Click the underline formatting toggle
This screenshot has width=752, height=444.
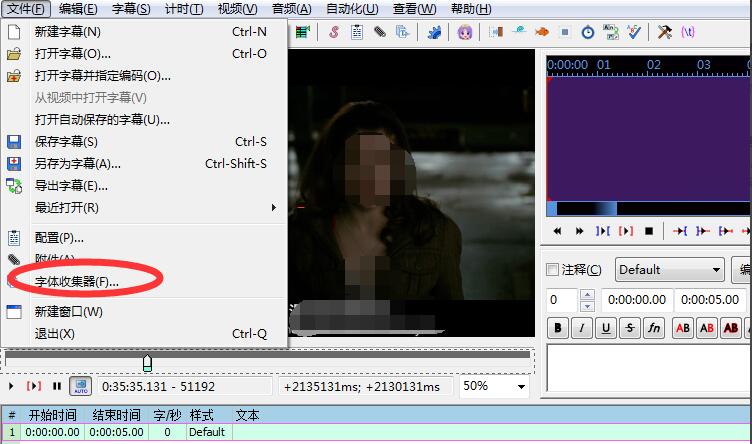pyautogui.click(x=607, y=328)
